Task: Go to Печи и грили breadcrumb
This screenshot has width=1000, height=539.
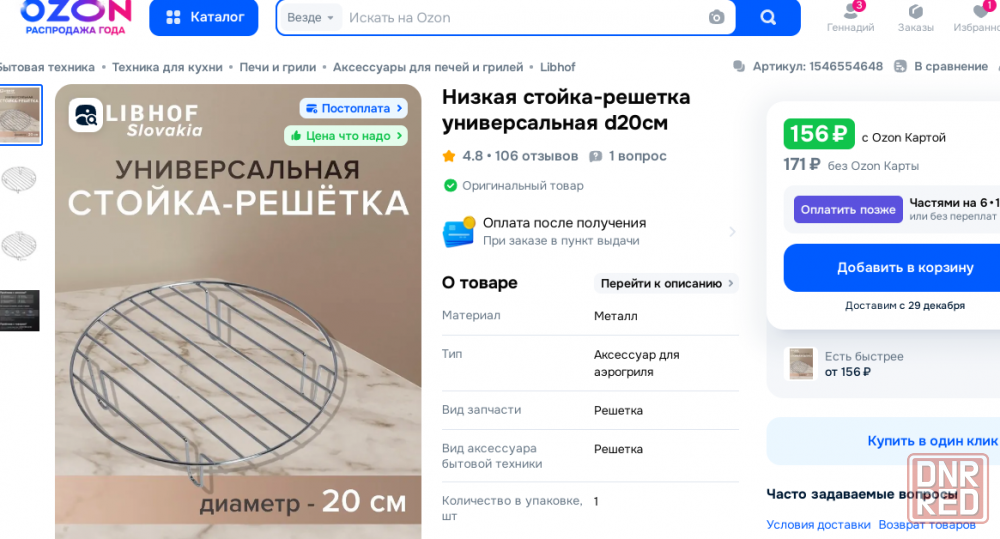Action: pyautogui.click(x=277, y=67)
